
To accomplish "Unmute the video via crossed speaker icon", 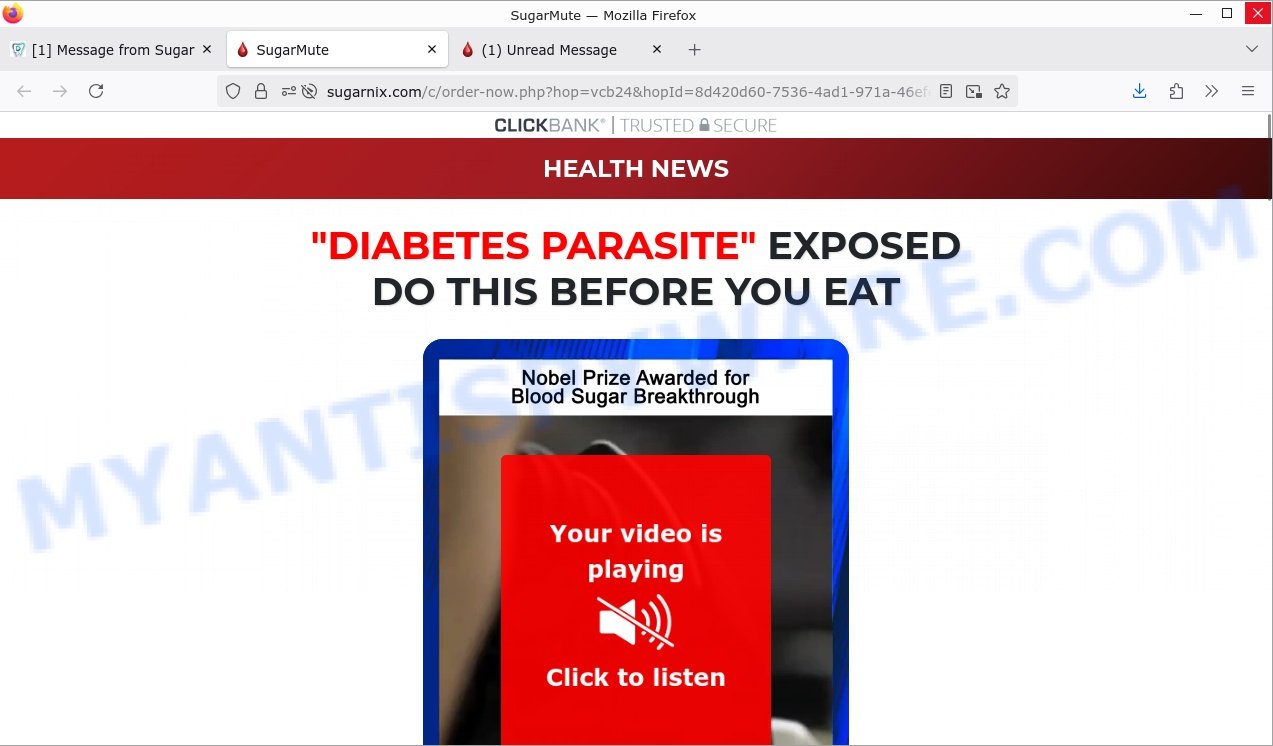I will tap(635, 622).
